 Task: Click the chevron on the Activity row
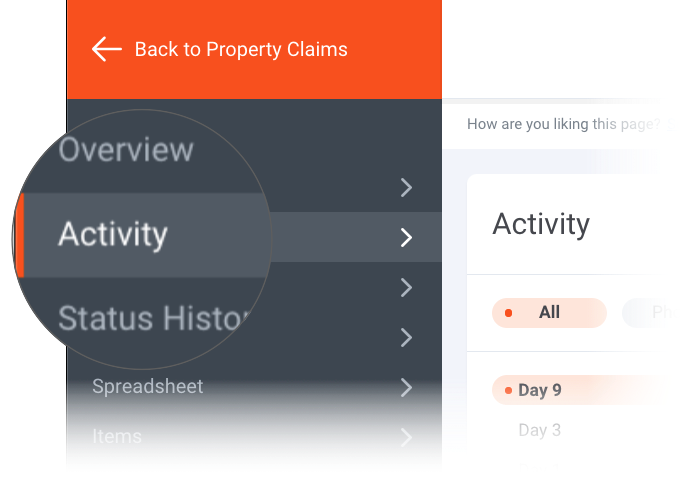click(x=406, y=237)
